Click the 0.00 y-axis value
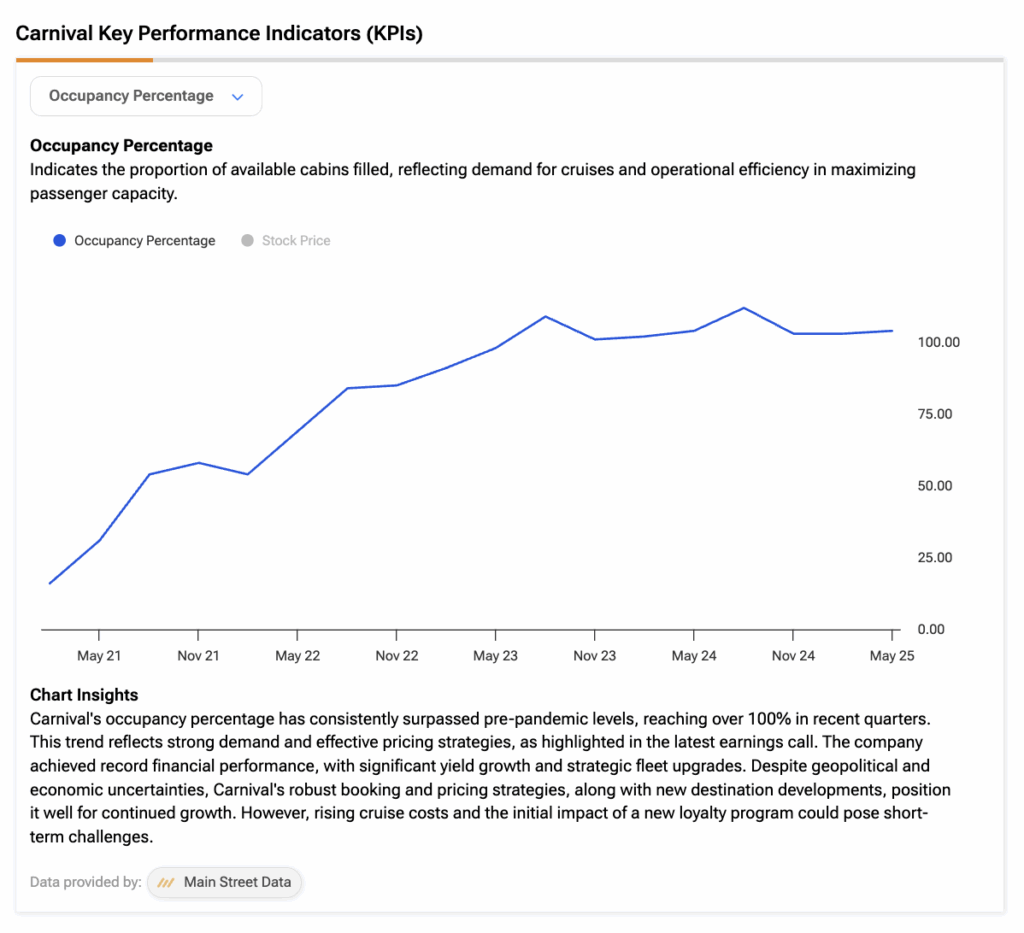1024x933 pixels. point(931,629)
